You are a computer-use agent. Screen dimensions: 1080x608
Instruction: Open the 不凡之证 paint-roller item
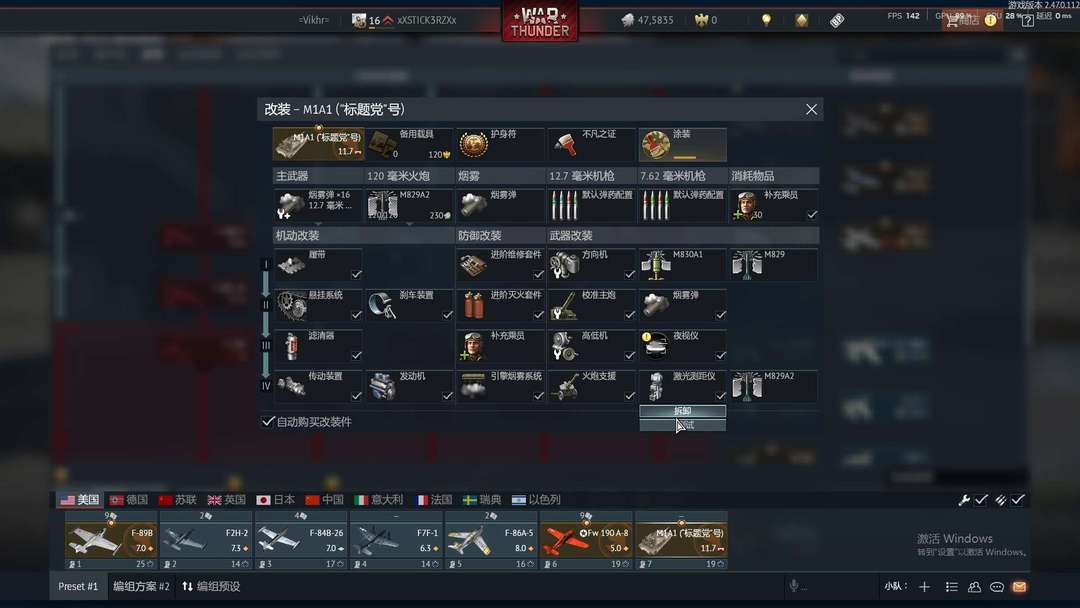(x=591, y=144)
